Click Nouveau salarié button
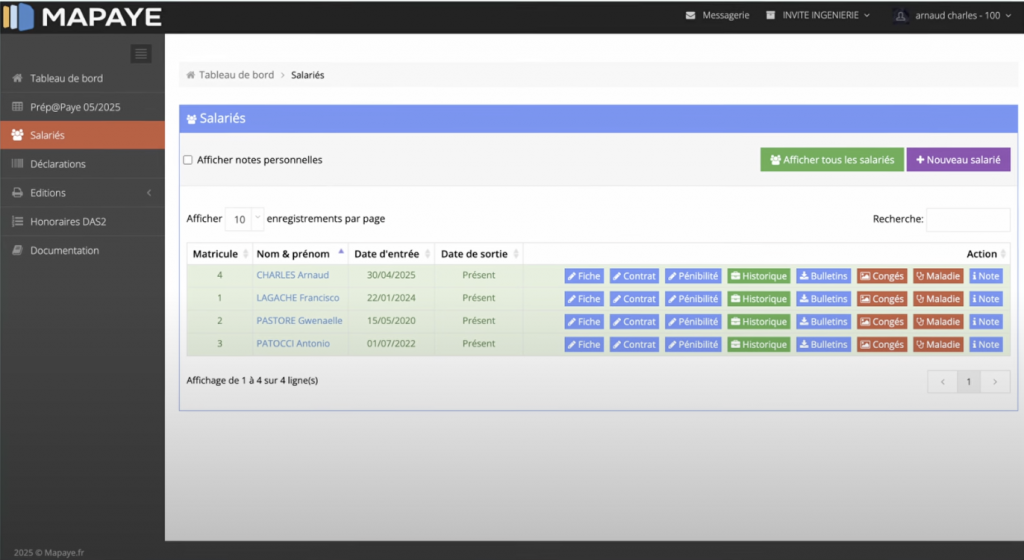The width and height of the screenshot is (1024, 560). 958,160
